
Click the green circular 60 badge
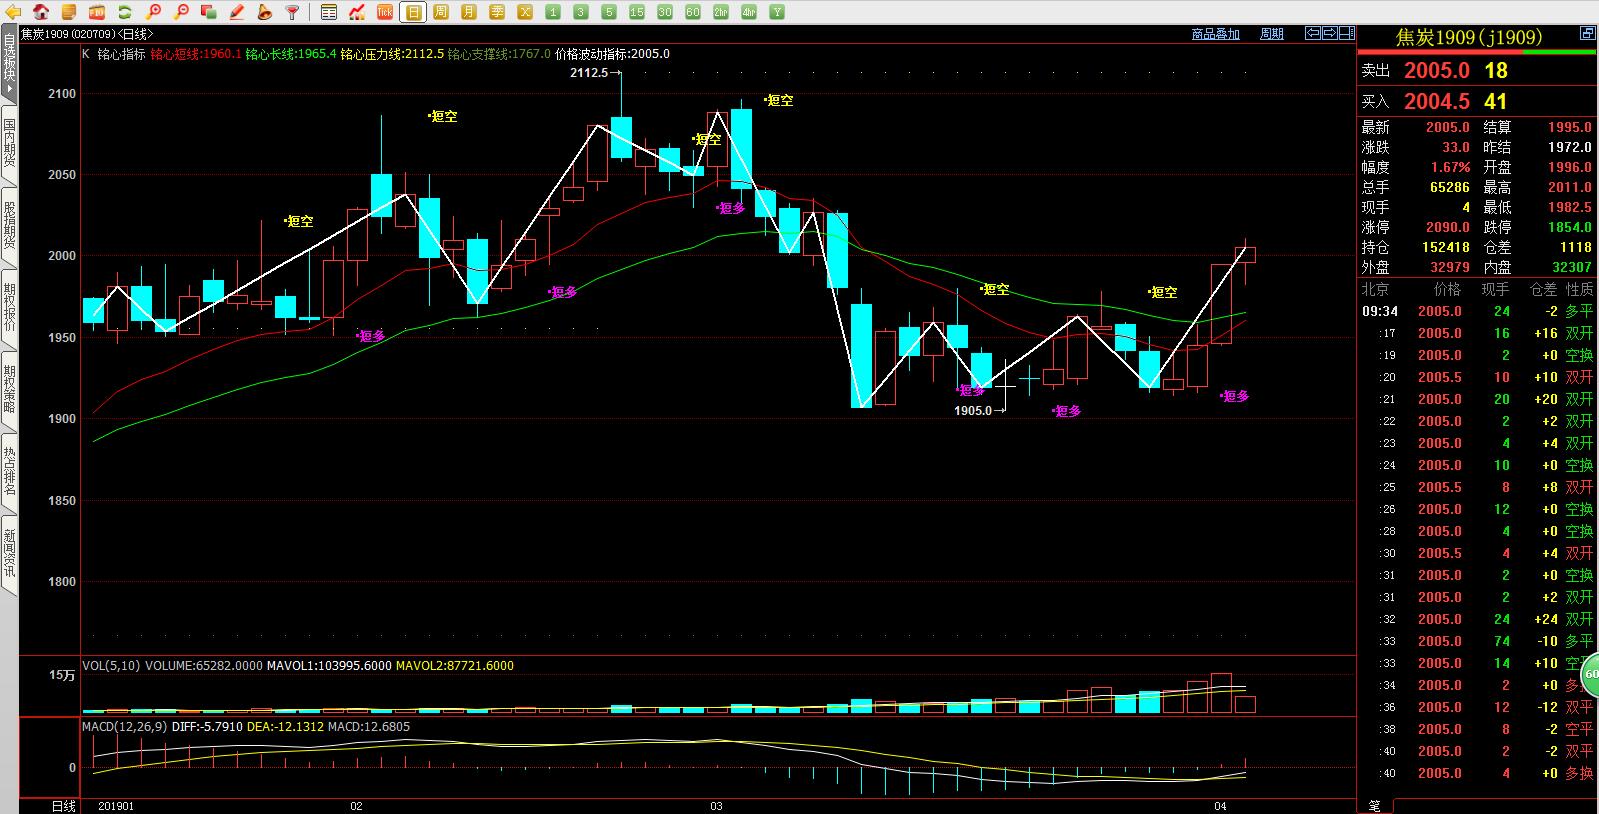tap(1590, 674)
